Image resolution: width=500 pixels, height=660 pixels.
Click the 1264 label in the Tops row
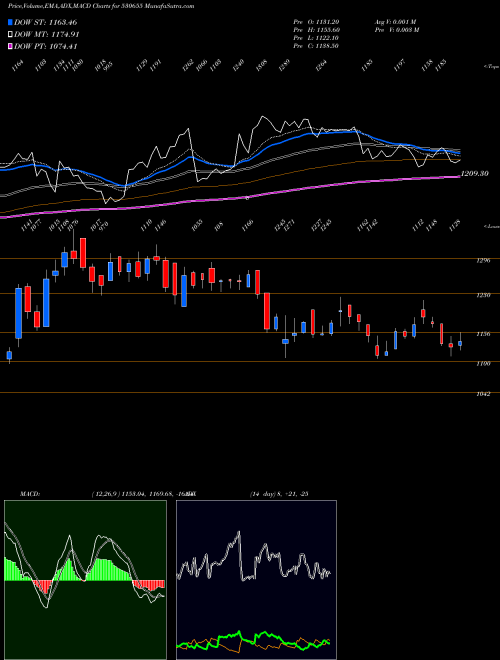click(x=321, y=65)
